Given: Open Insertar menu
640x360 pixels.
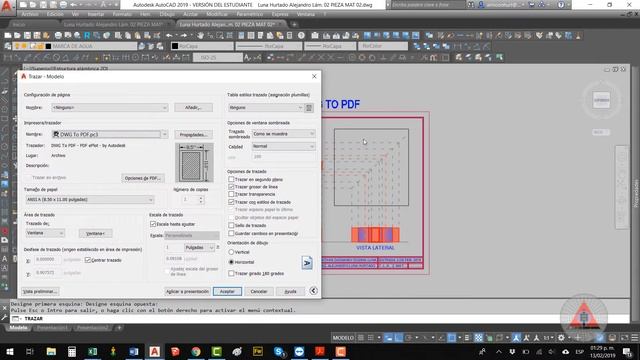Looking at the screenshot, I should [x=96, y=14].
